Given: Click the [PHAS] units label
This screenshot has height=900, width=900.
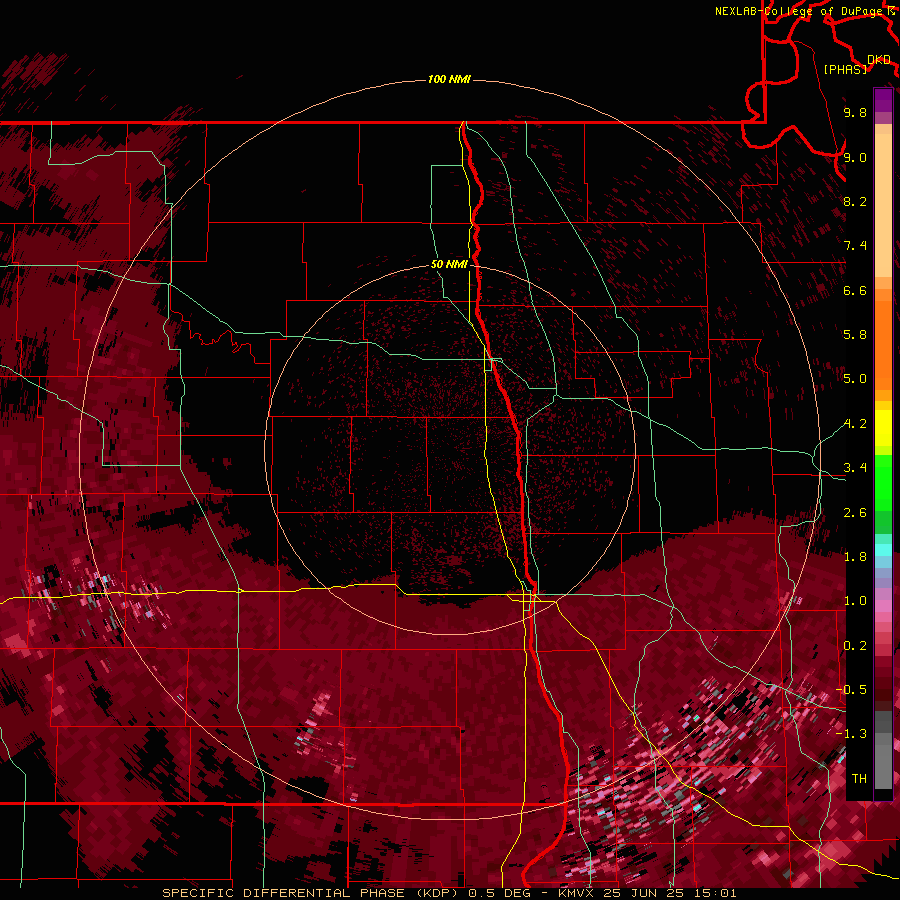Looking at the screenshot, I should (845, 69).
